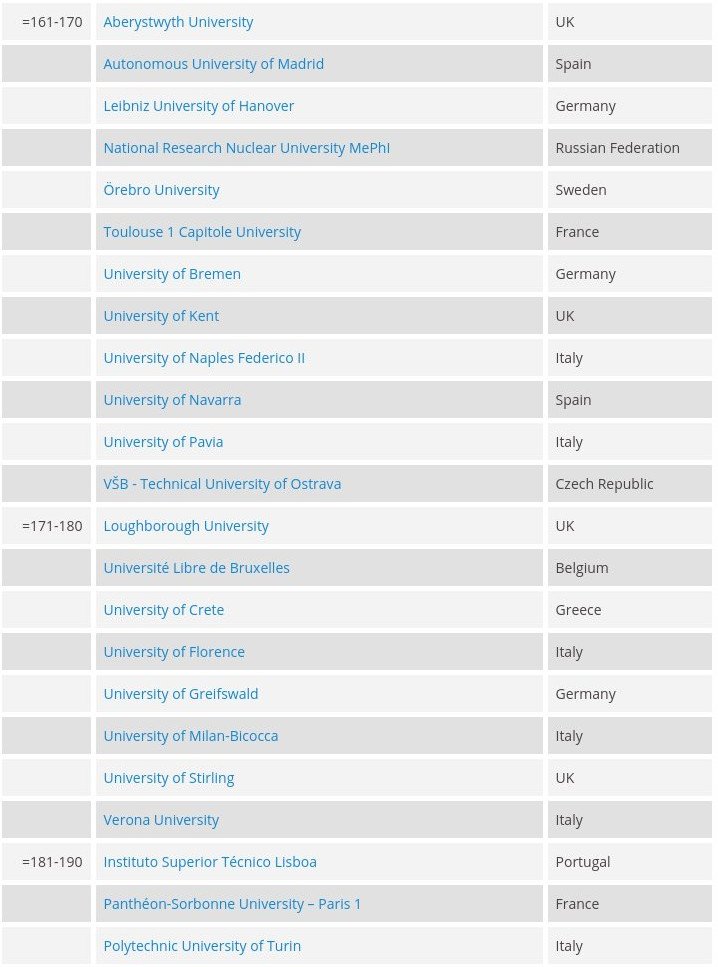
Task: Open University of Naples Federico II
Action: point(204,358)
